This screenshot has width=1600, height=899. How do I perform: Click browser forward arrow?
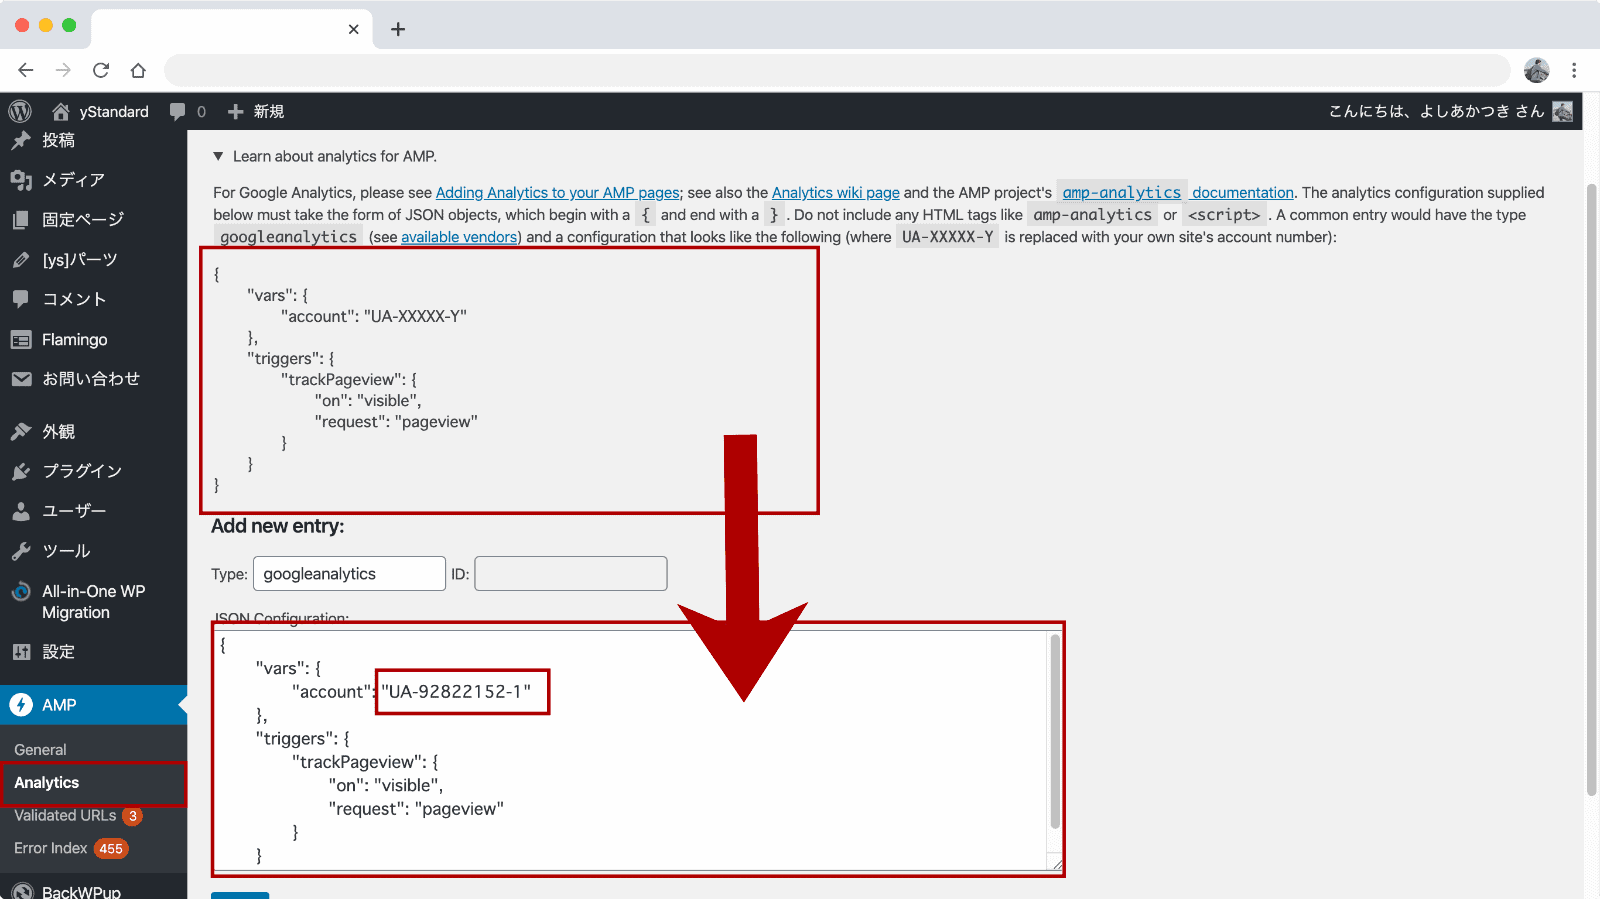pyautogui.click(x=63, y=70)
